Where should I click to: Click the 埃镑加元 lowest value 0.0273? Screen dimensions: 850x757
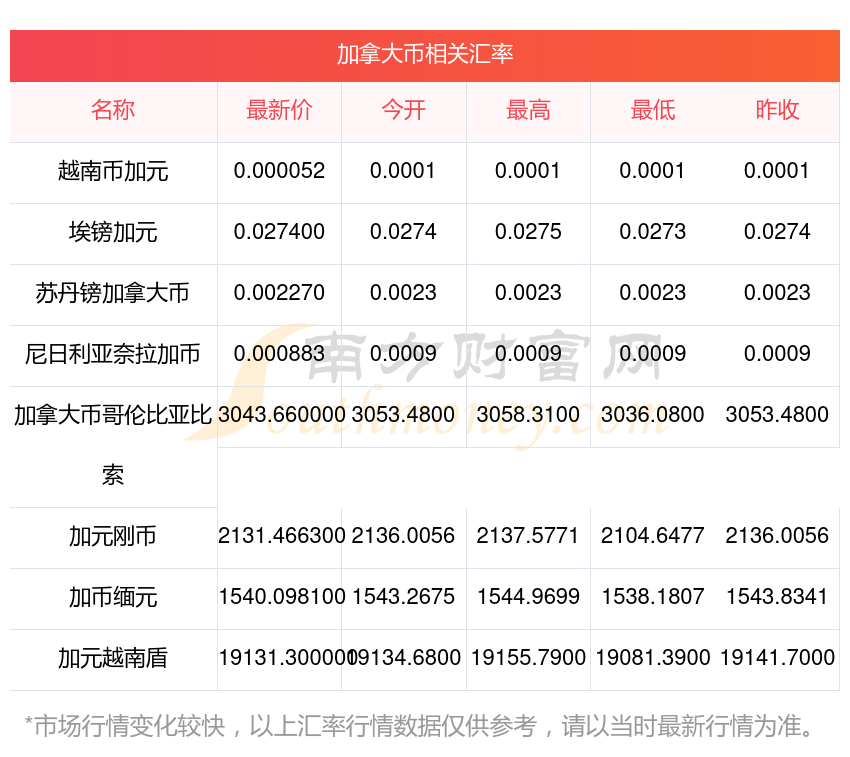(653, 232)
